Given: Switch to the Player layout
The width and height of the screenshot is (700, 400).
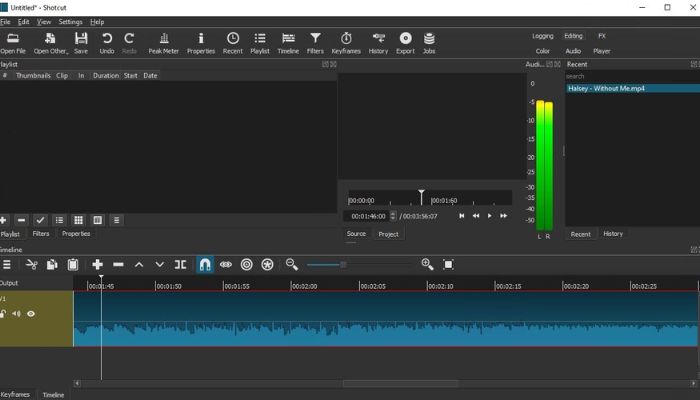Looking at the screenshot, I should 602,51.
